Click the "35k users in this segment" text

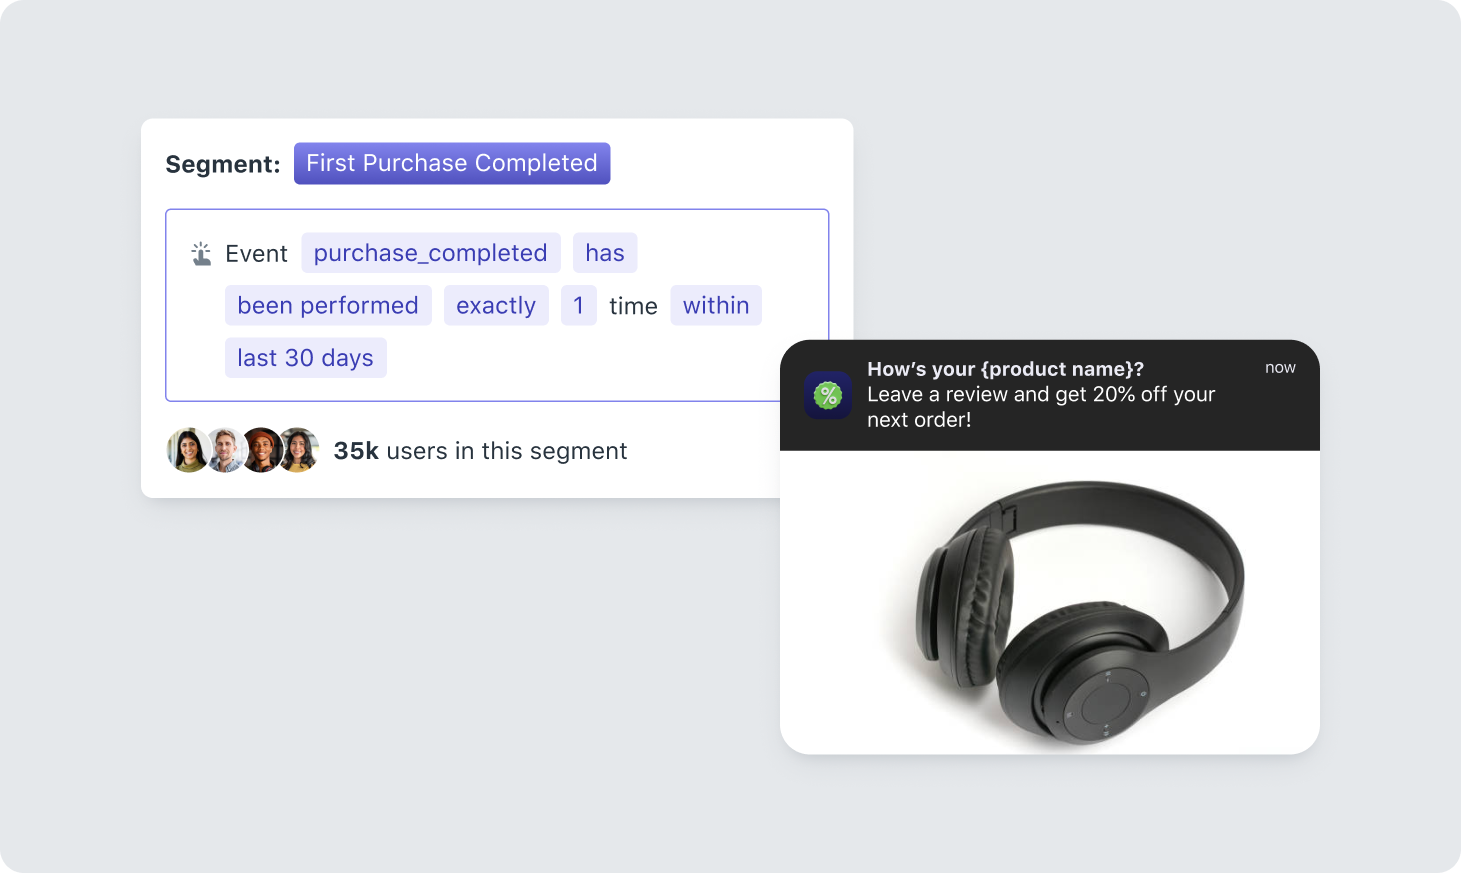coord(480,451)
